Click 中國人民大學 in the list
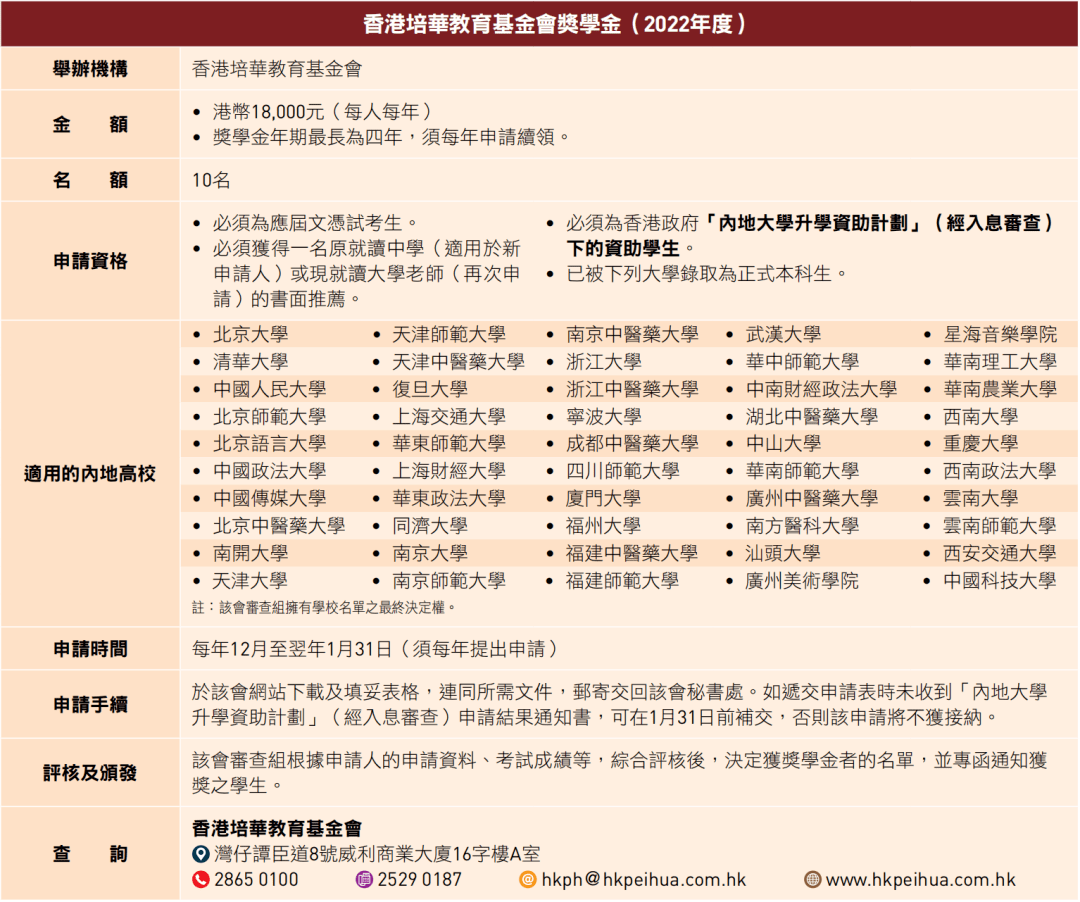Viewport: 1080px width, 902px height. 269,389
